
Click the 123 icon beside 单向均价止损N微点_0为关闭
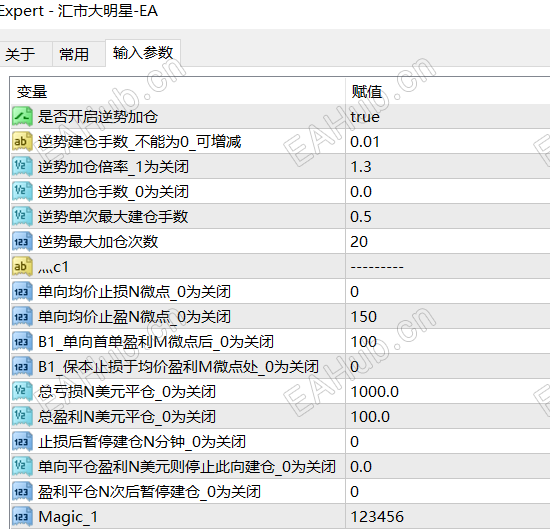click(x=22, y=292)
